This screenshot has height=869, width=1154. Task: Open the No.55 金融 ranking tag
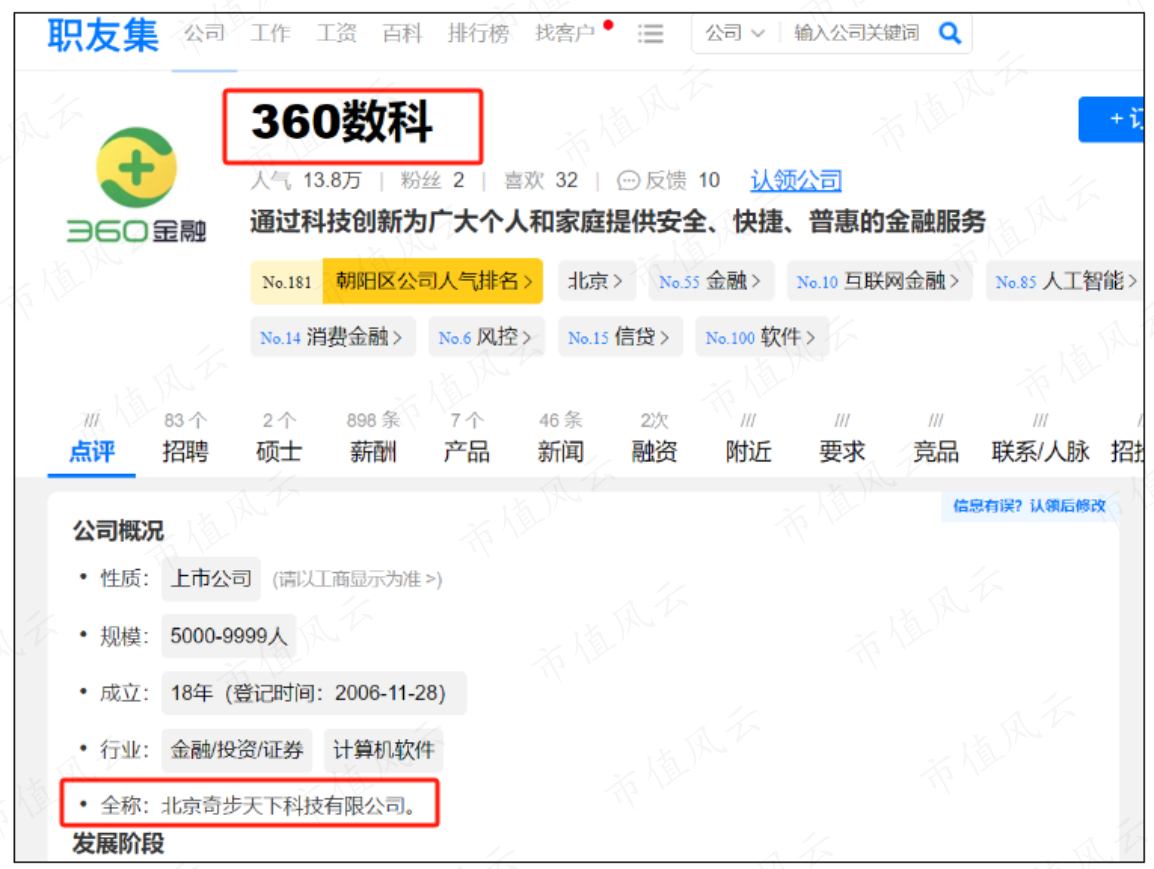[711, 281]
